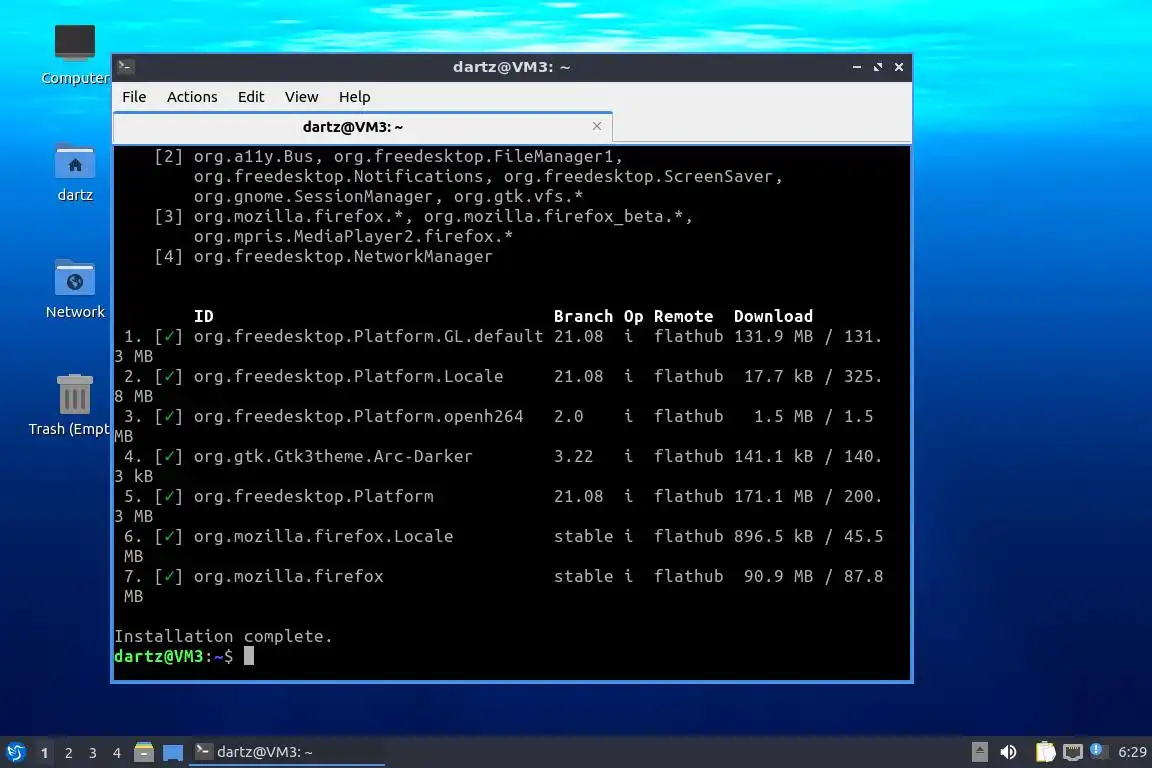The height and width of the screenshot is (768, 1152).
Task: Open the Edit menu
Action: pos(251,97)
